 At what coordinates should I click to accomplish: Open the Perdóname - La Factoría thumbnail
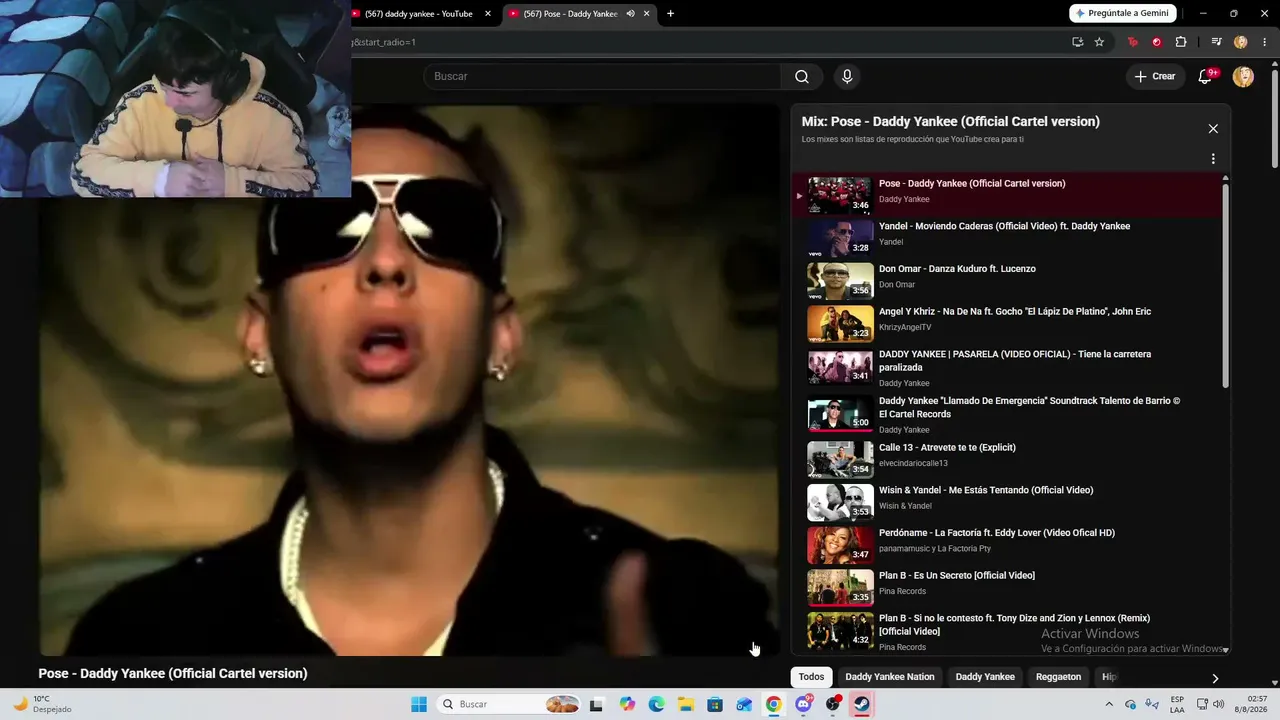click(840, 545)
